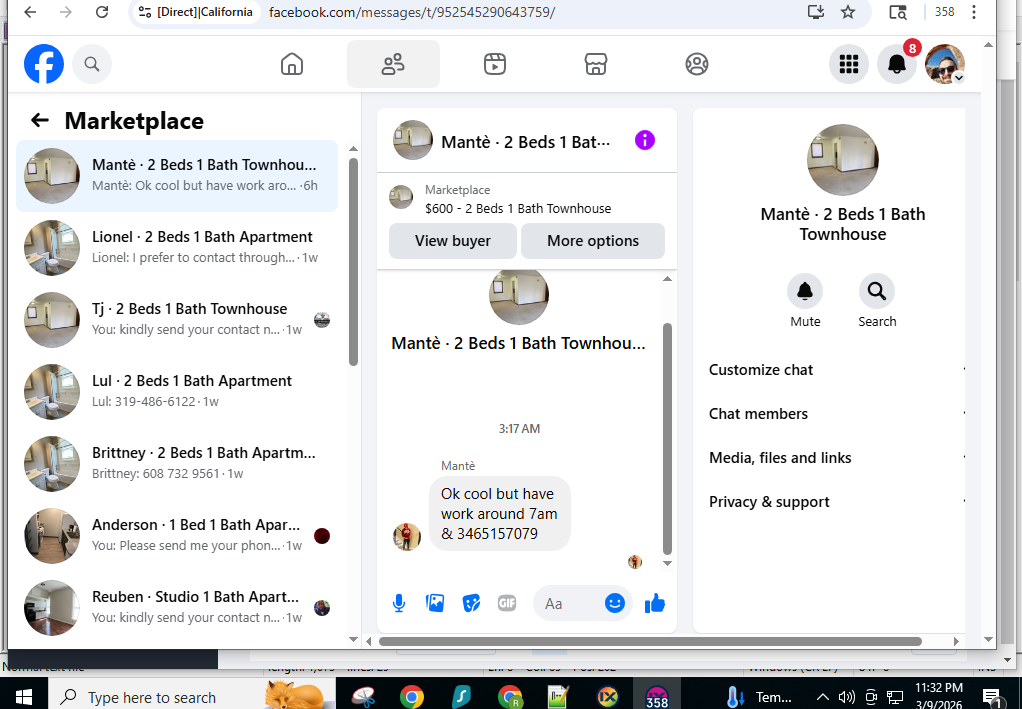The height and width of the screenshot is (709, 1022).
Task: Open the 358 browser extension icon
Action: pos(944,12)
